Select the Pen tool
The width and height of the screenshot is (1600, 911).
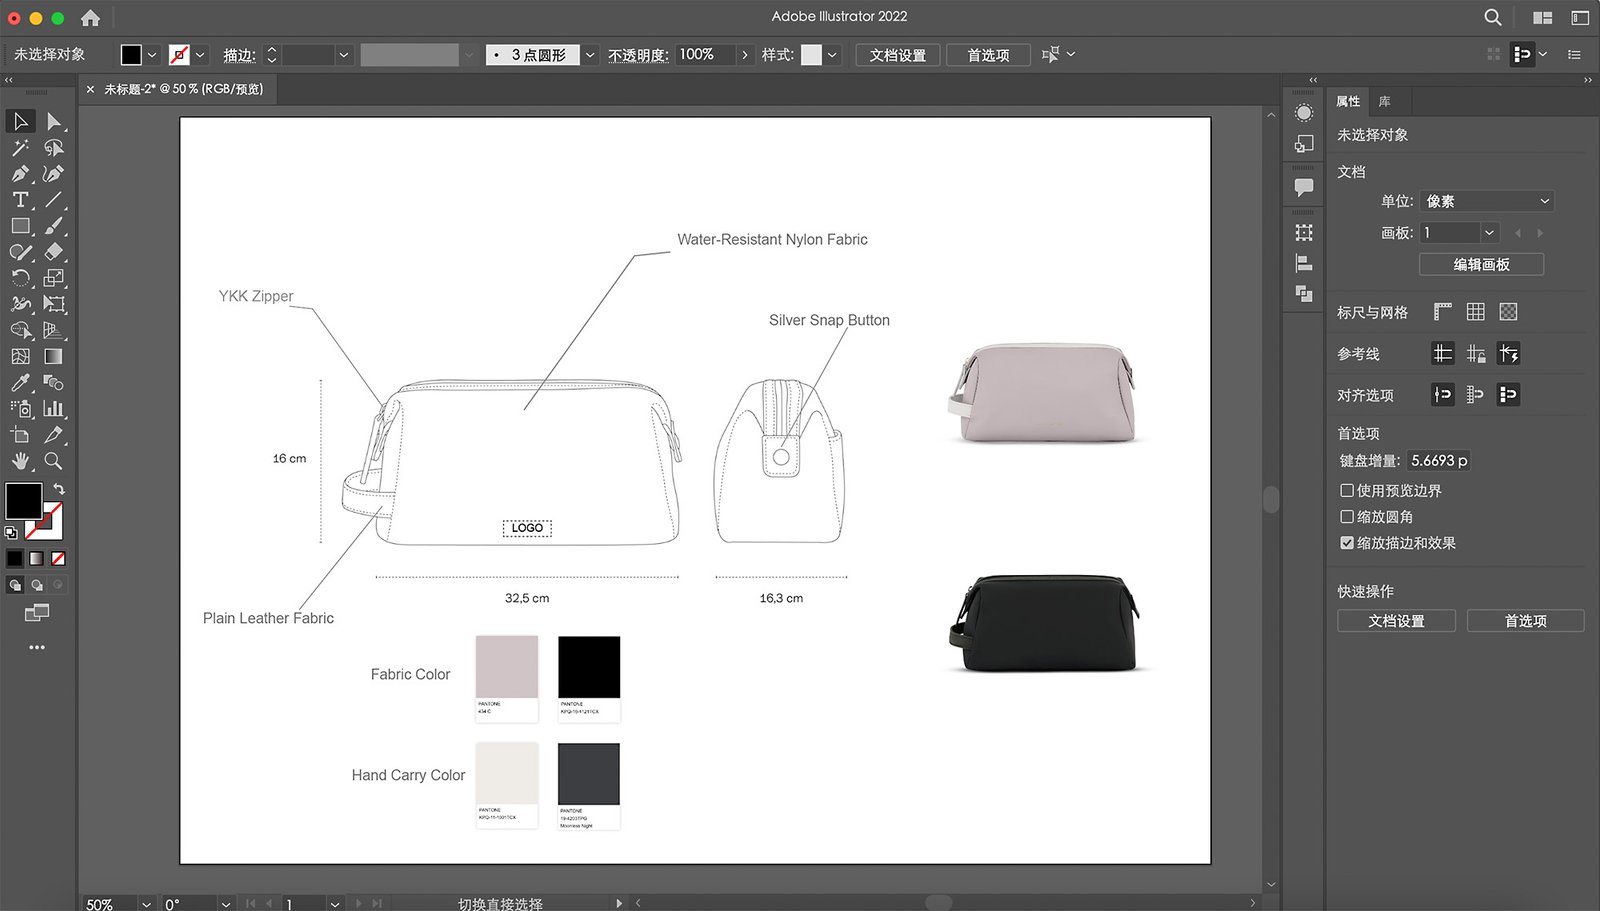point(20,174)
